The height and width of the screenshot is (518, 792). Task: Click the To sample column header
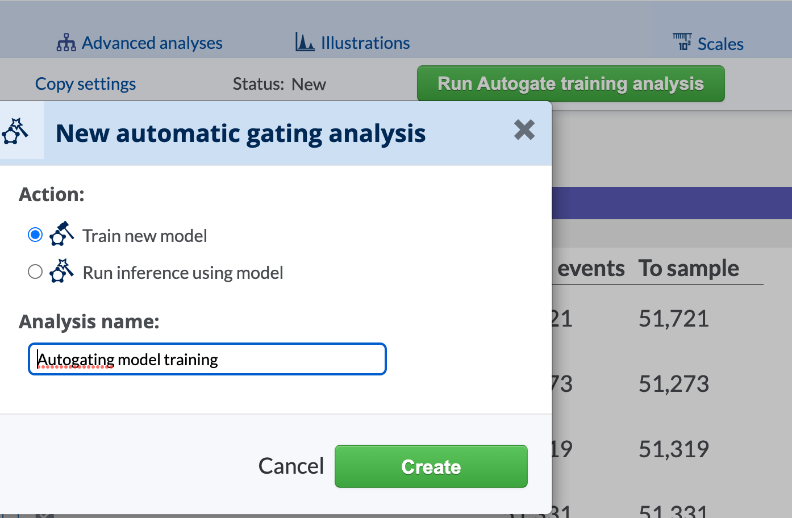(689, 268)
